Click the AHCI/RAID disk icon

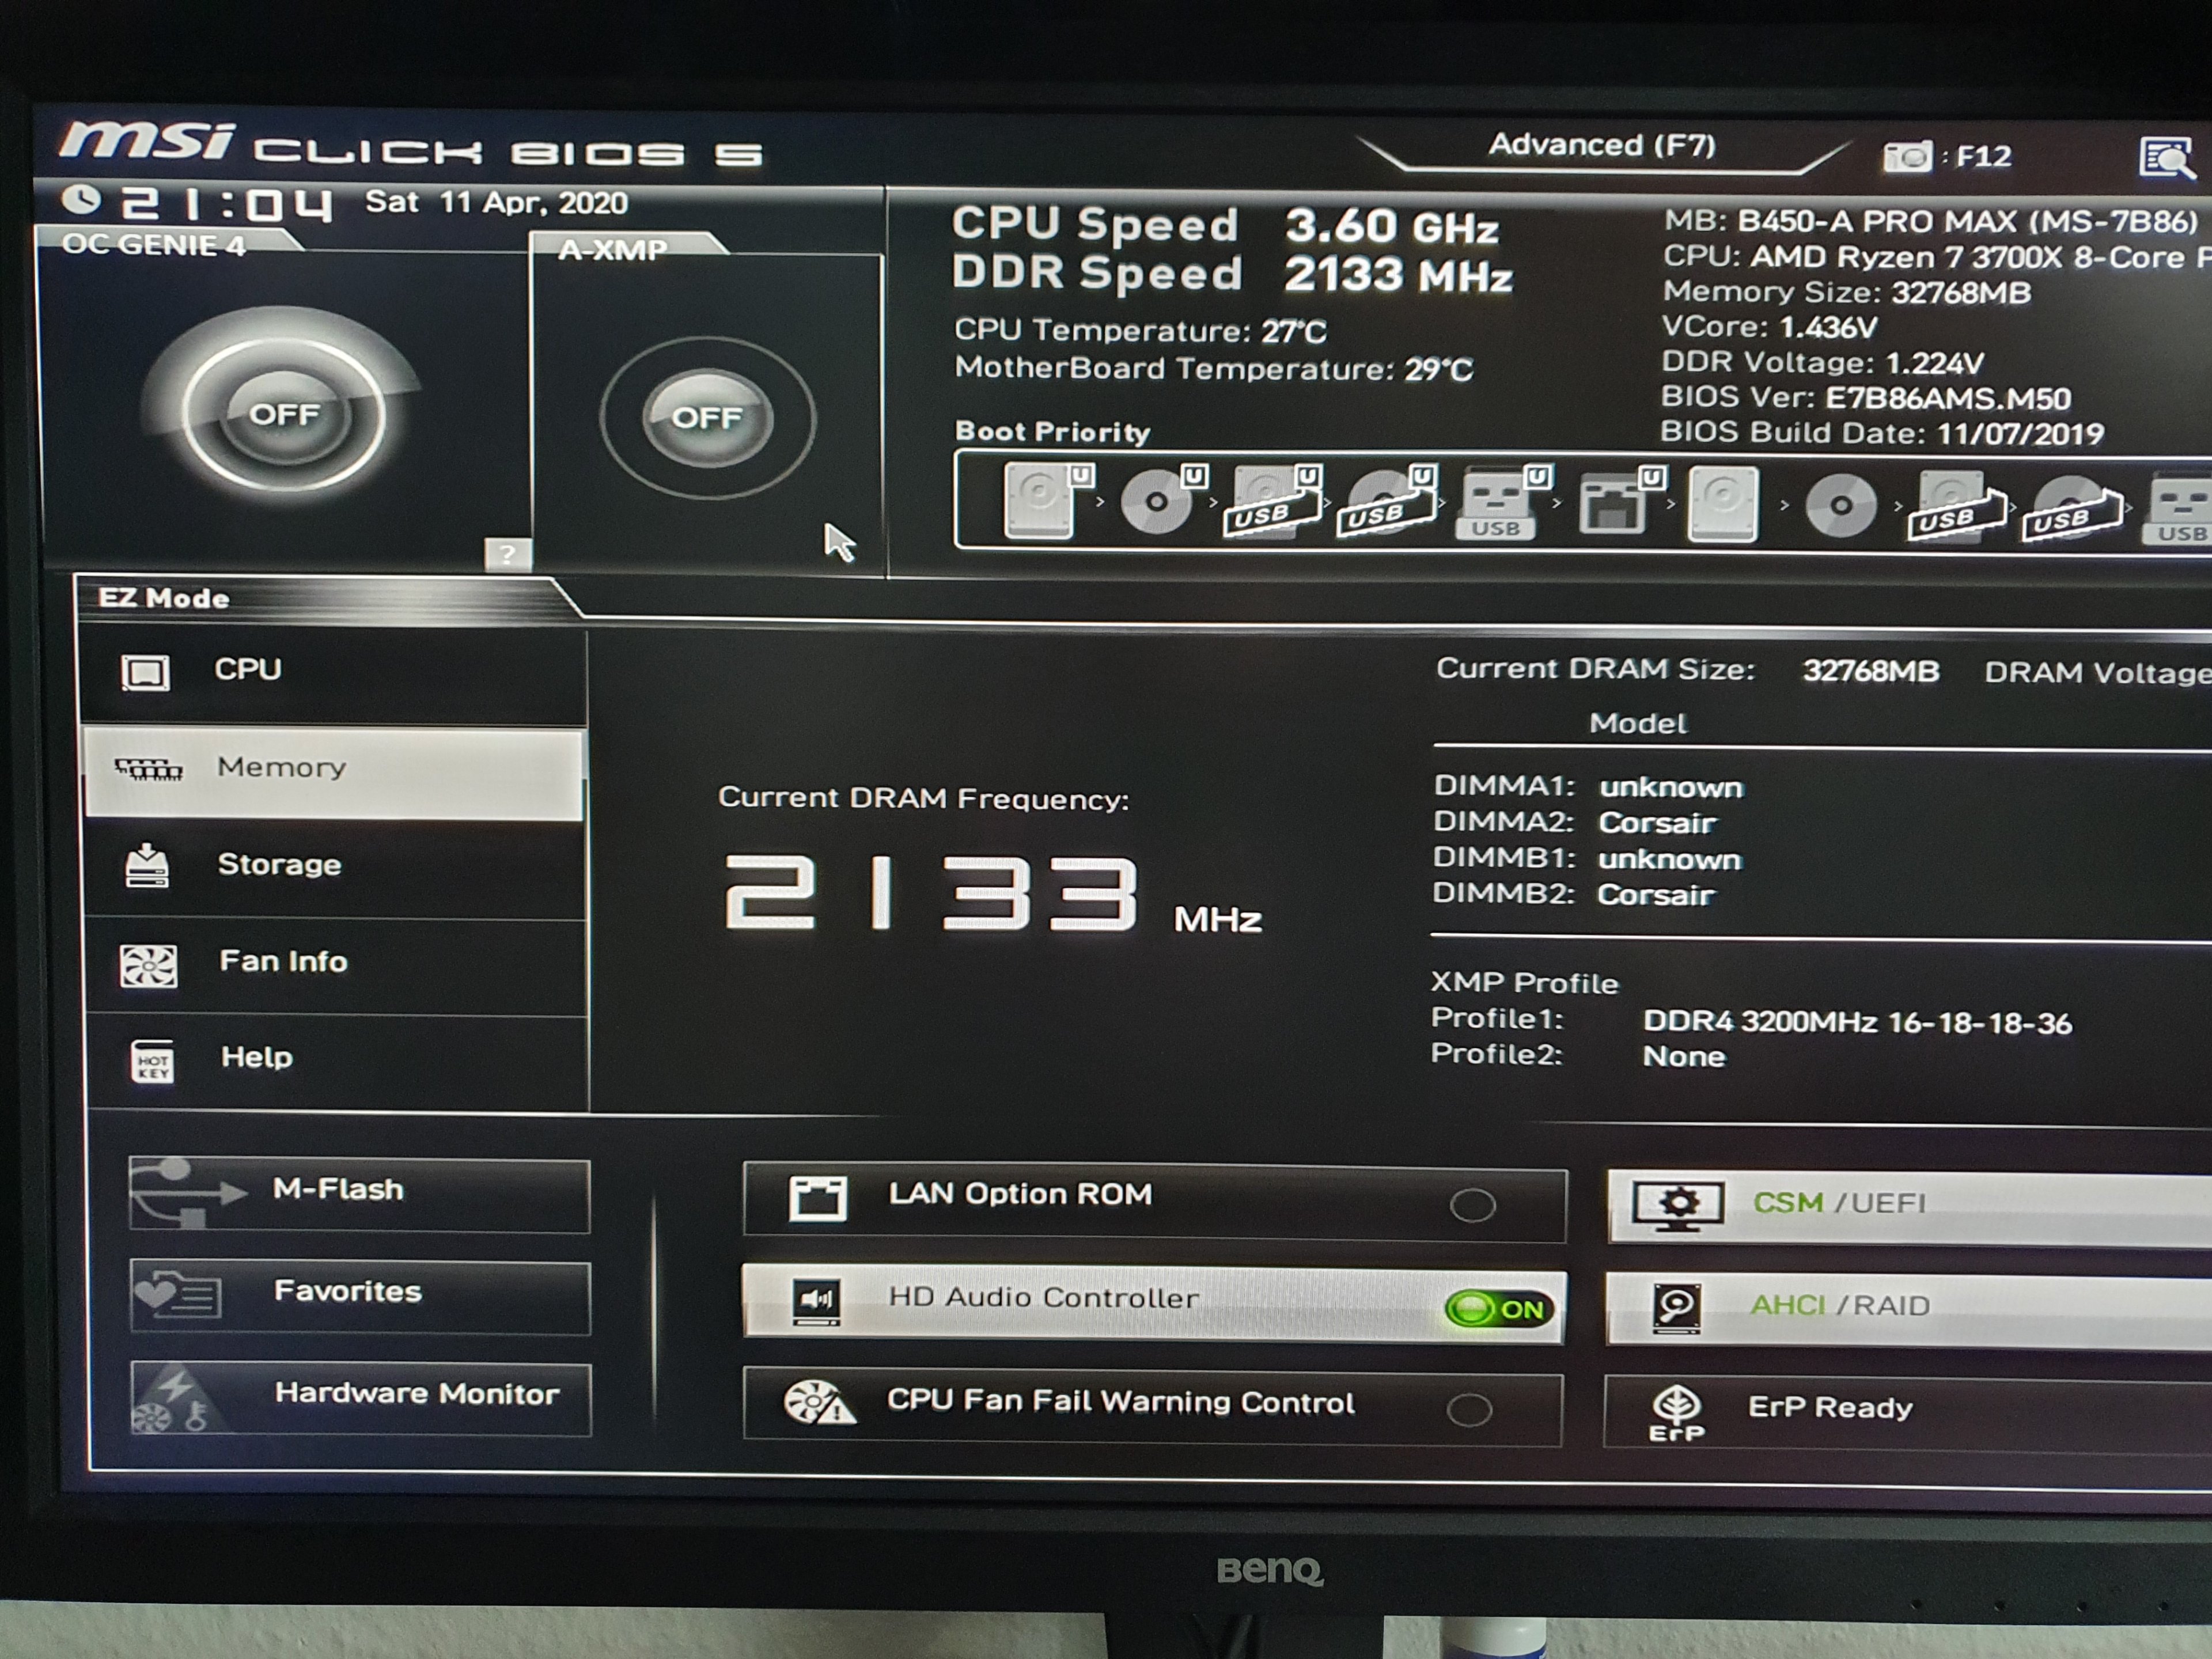1676,1307
